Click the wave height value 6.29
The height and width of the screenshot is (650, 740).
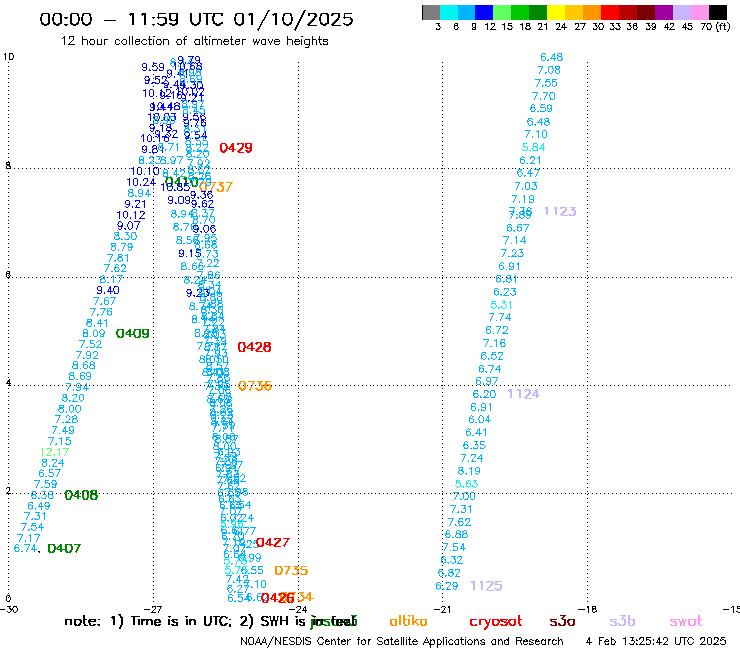[x=447, y=586]
